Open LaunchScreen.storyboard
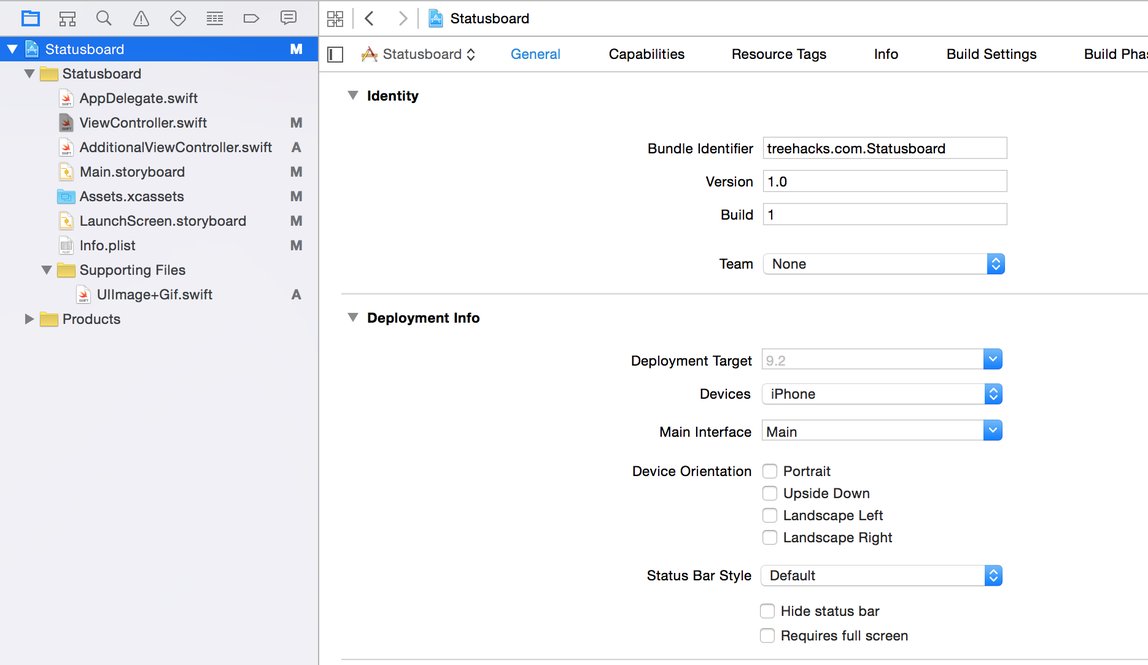This screenshot has height=665, width=1148. 163,221
